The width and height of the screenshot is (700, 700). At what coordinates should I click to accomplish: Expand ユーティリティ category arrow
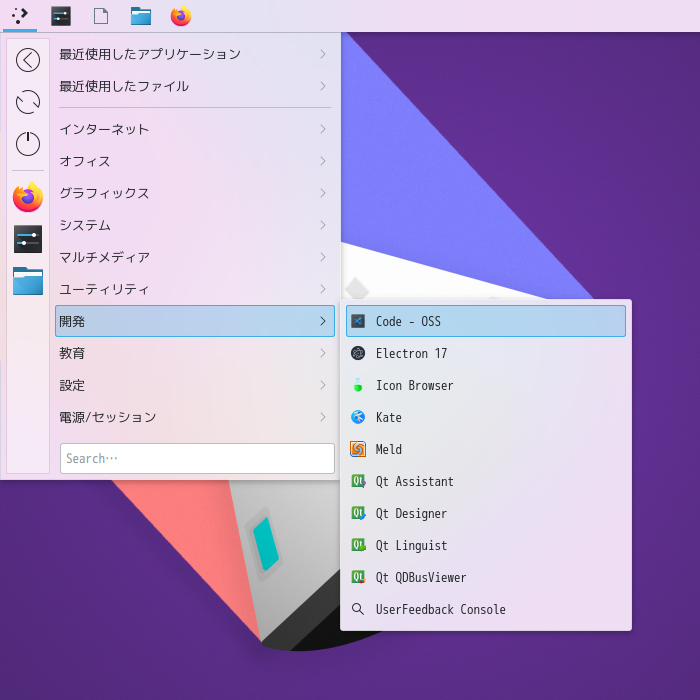(323, 289)
